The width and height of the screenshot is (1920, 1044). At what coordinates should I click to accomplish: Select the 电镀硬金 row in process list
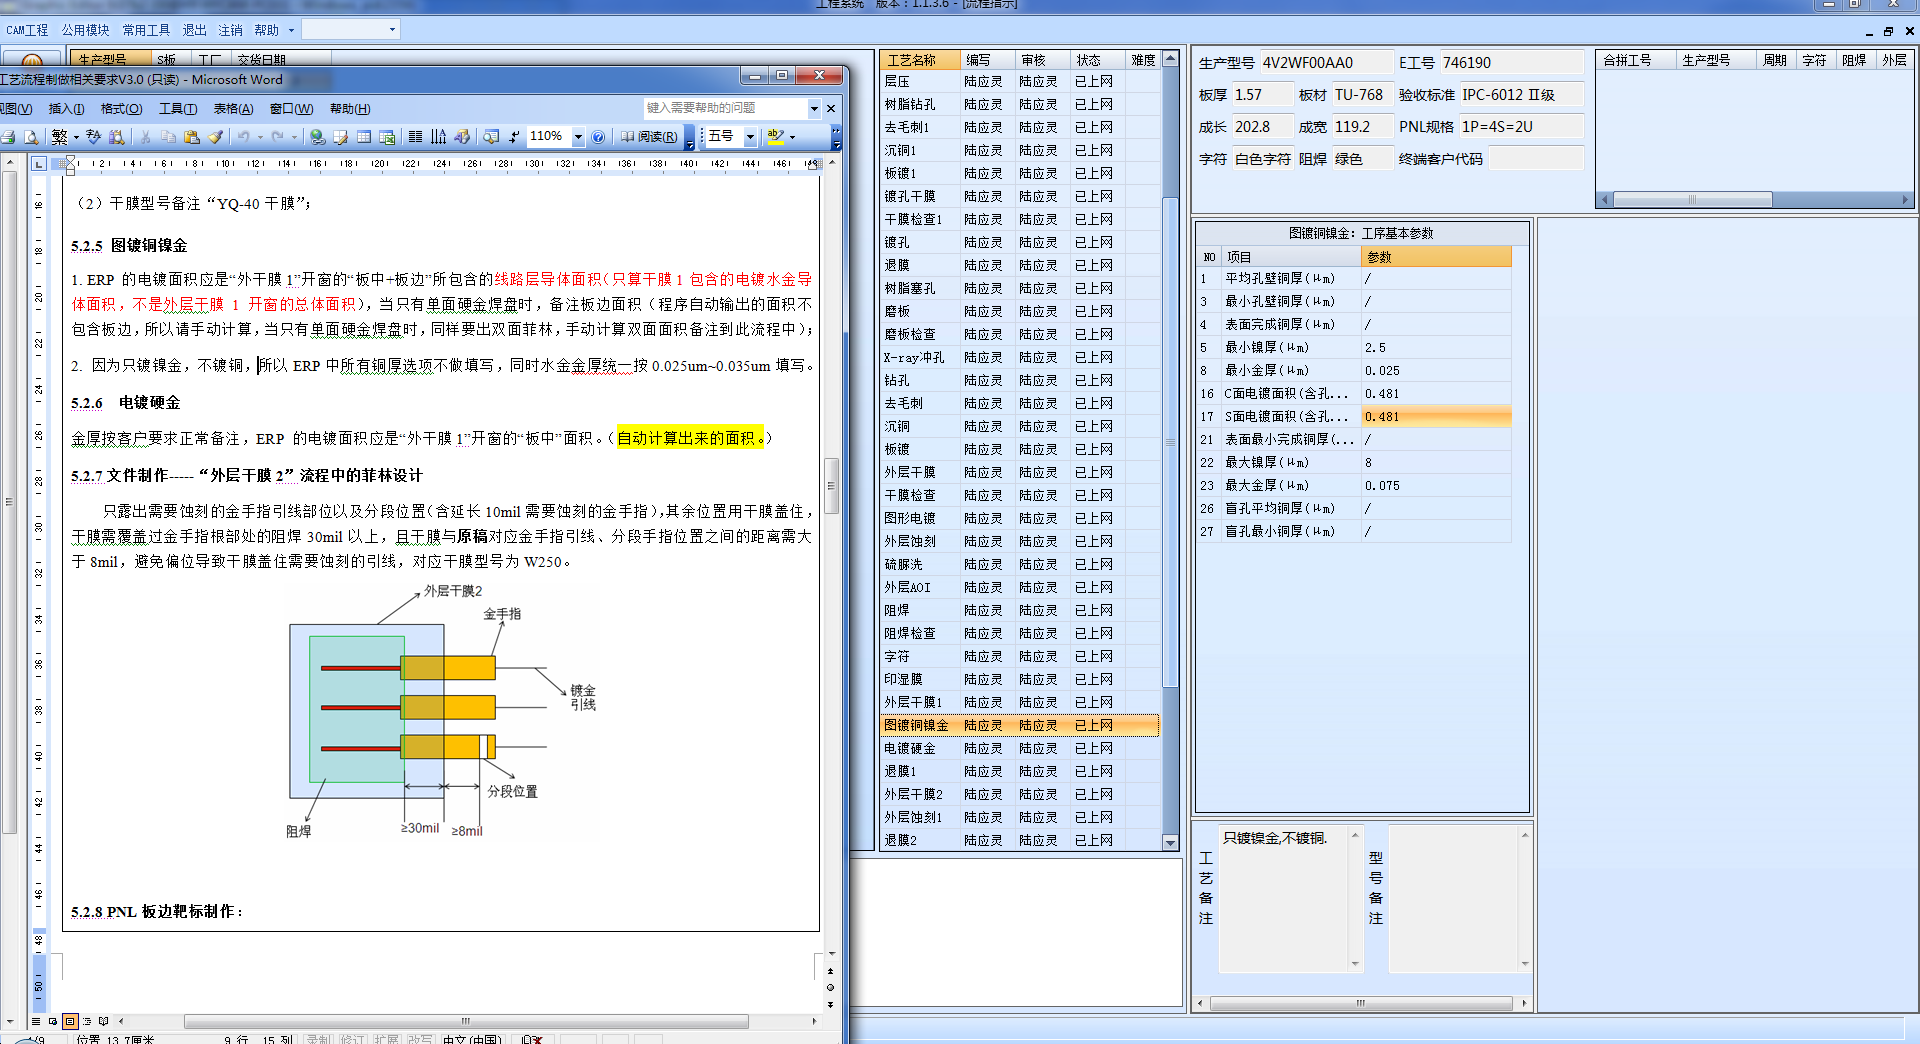tap(910, 748)
